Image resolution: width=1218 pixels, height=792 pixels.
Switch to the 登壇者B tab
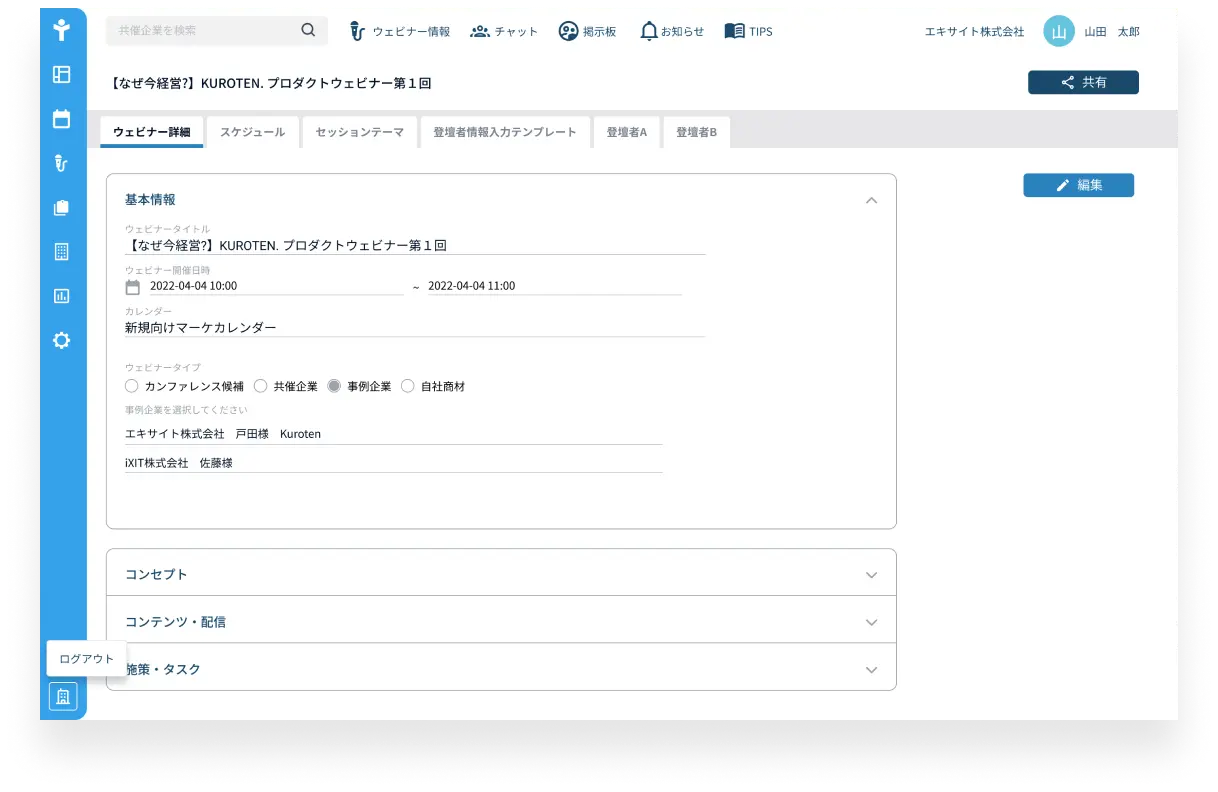[697, 132]
